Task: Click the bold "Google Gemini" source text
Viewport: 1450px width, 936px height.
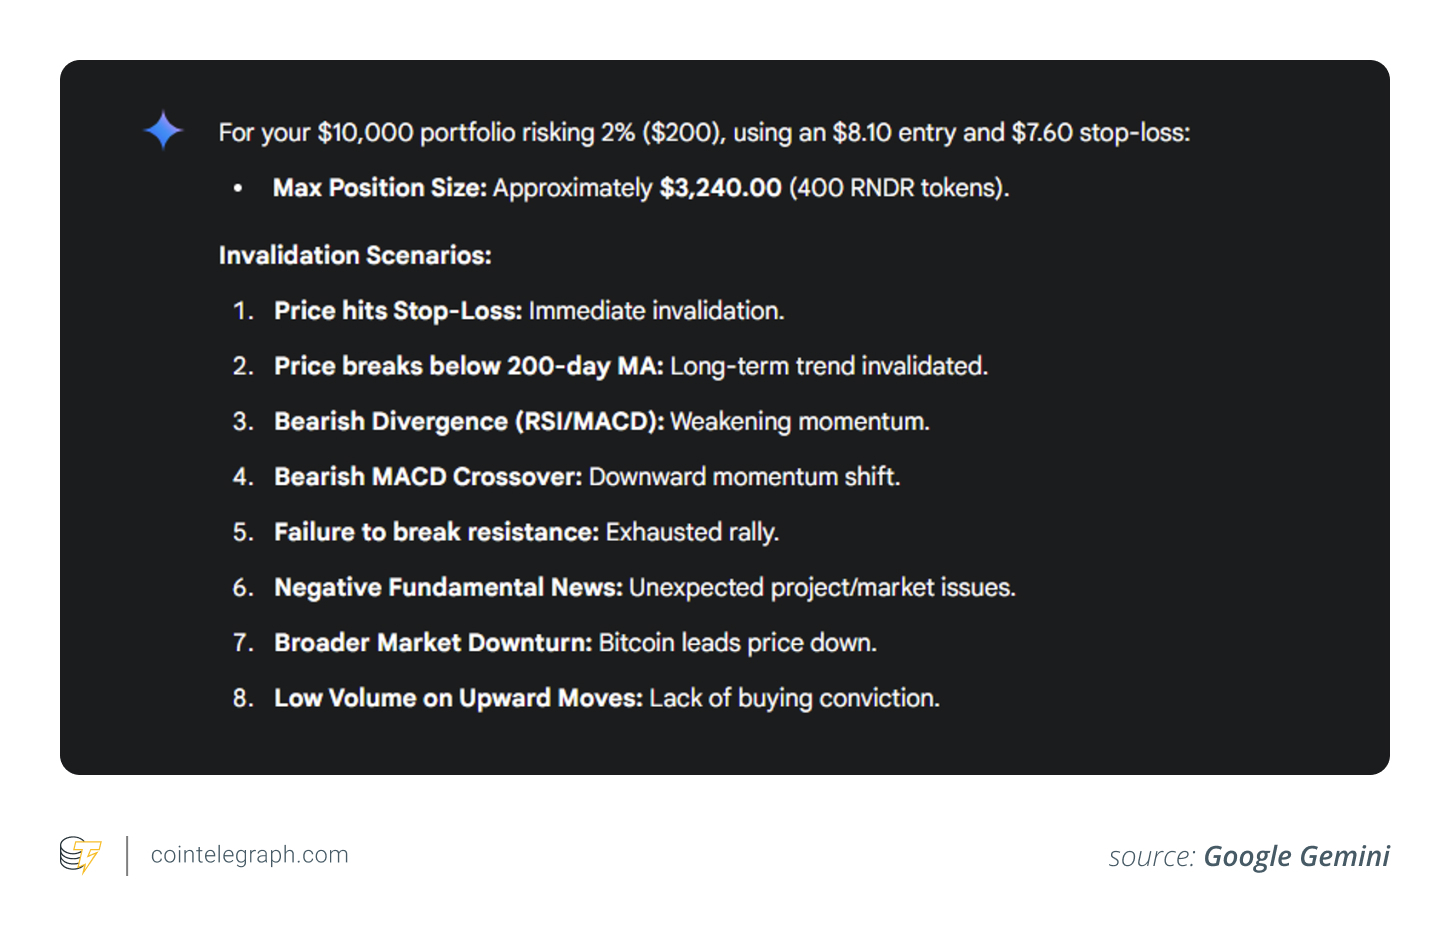Action: [1296, 857]
